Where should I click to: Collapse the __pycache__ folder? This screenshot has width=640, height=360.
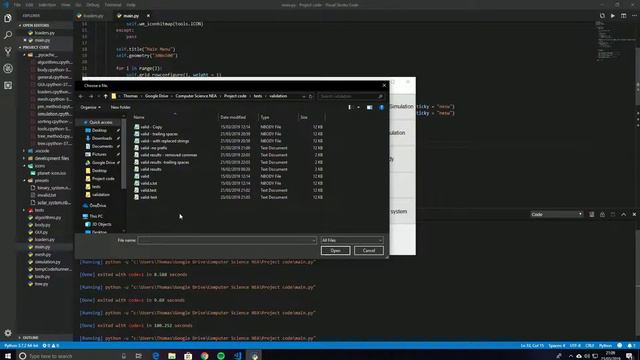[x=46, y=55]
